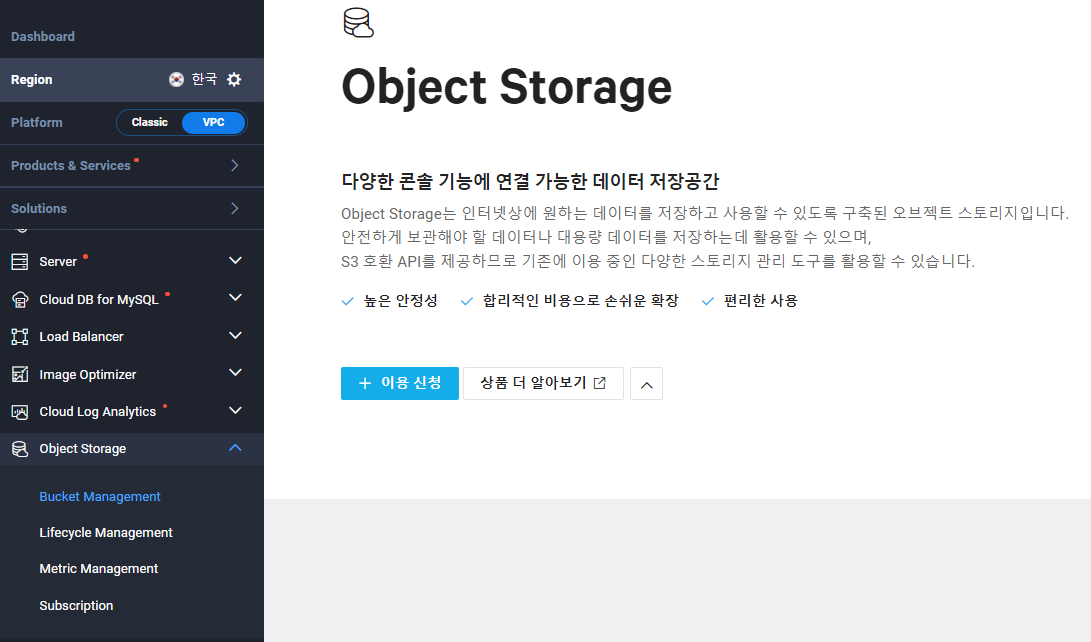Image resolution: width=1091 pixels, height=642 pixels.
Task: Click 상품 더 알아보기 external link
Action: [543, 383]
